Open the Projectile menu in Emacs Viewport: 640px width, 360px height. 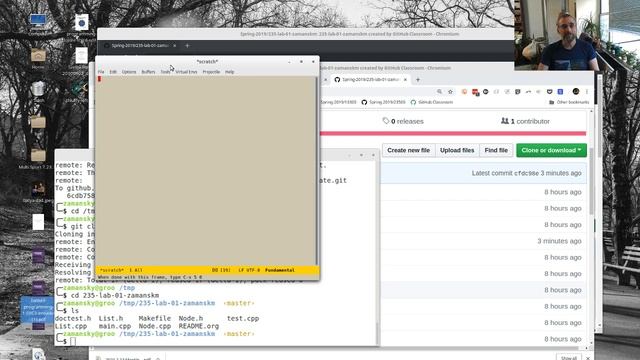(211, 72)
